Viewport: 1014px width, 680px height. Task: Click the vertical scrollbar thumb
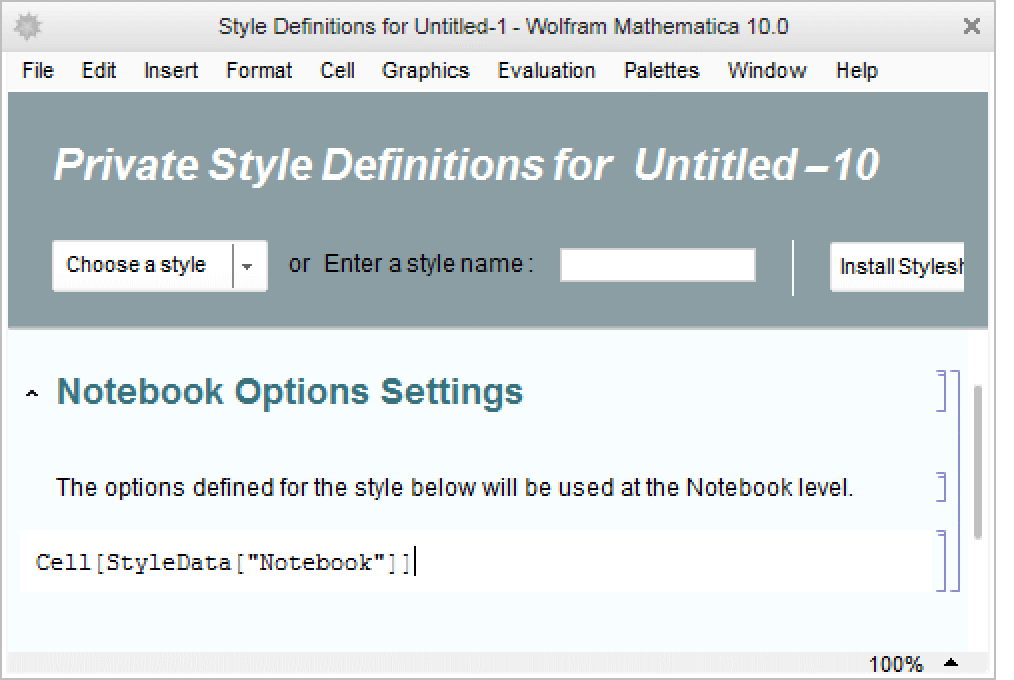(x=977, y=460)
